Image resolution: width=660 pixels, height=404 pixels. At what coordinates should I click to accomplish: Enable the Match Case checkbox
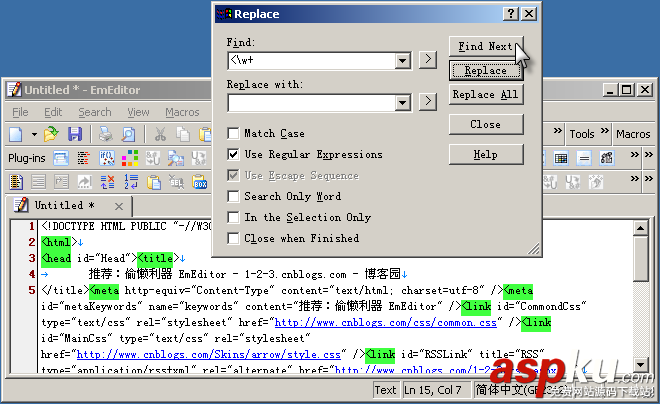[x=233, y=133]
